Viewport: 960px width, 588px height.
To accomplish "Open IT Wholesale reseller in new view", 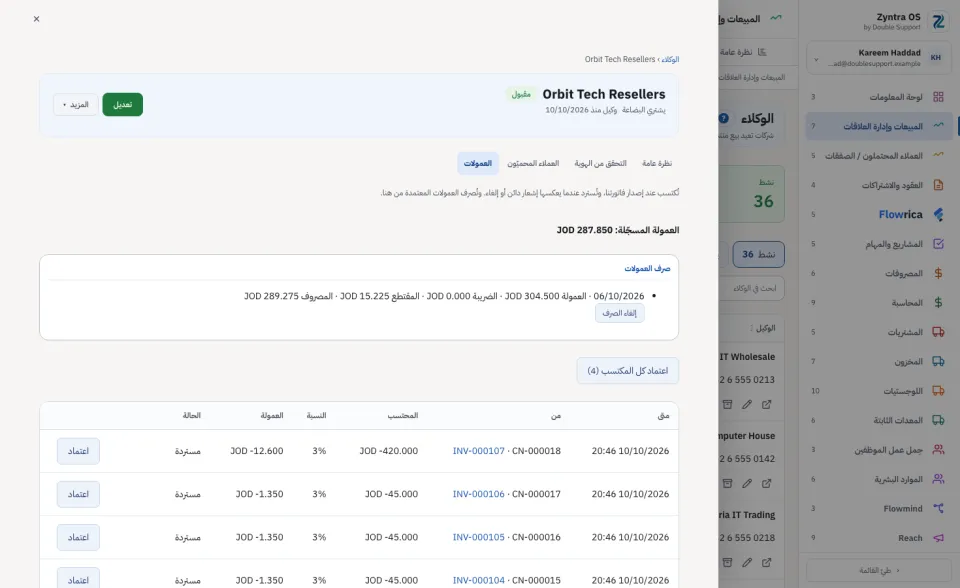I will tap(767, 404).
